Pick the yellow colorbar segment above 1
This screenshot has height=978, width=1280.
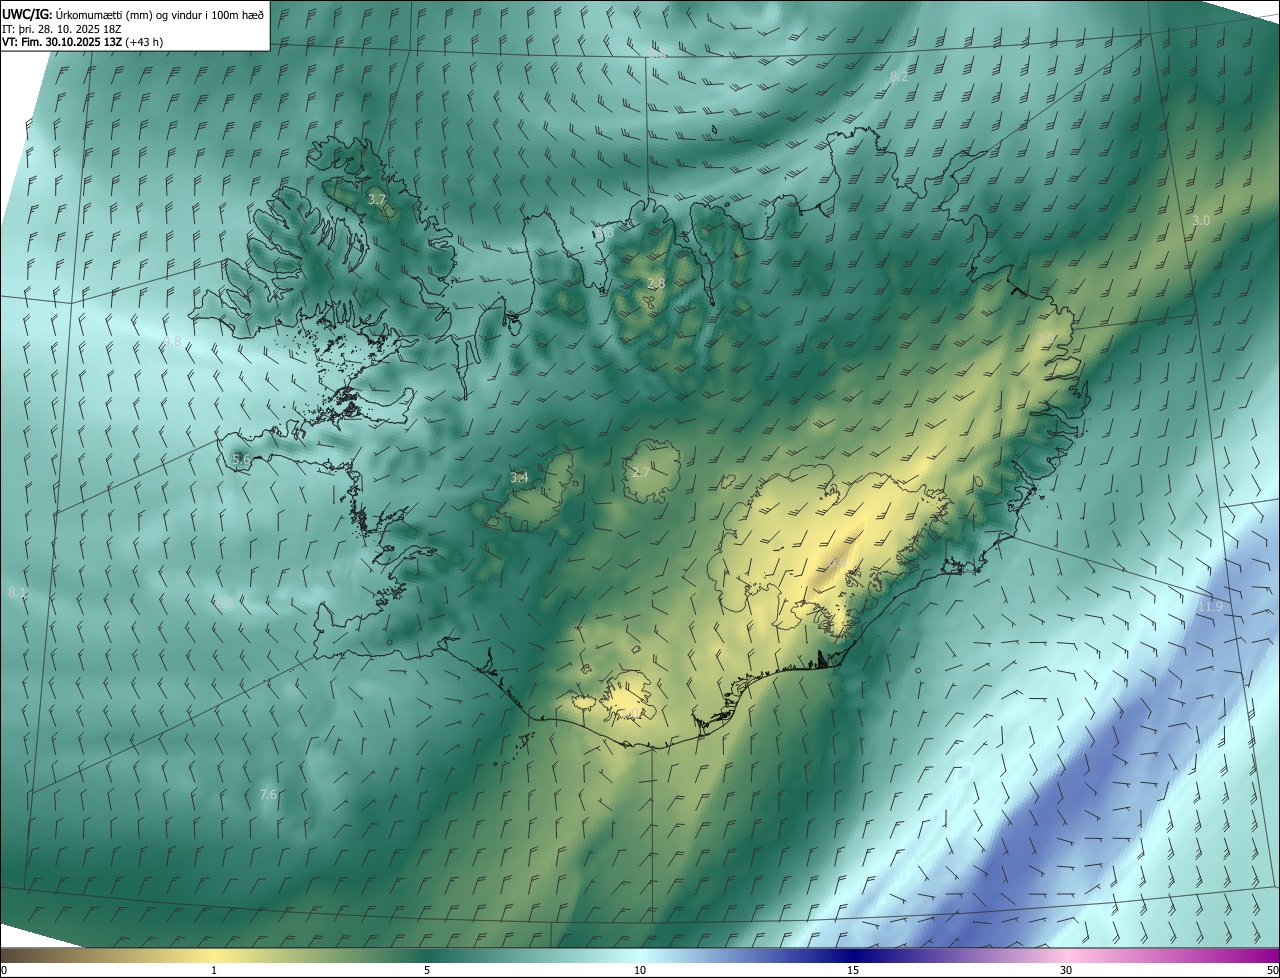tap(214, 956)
